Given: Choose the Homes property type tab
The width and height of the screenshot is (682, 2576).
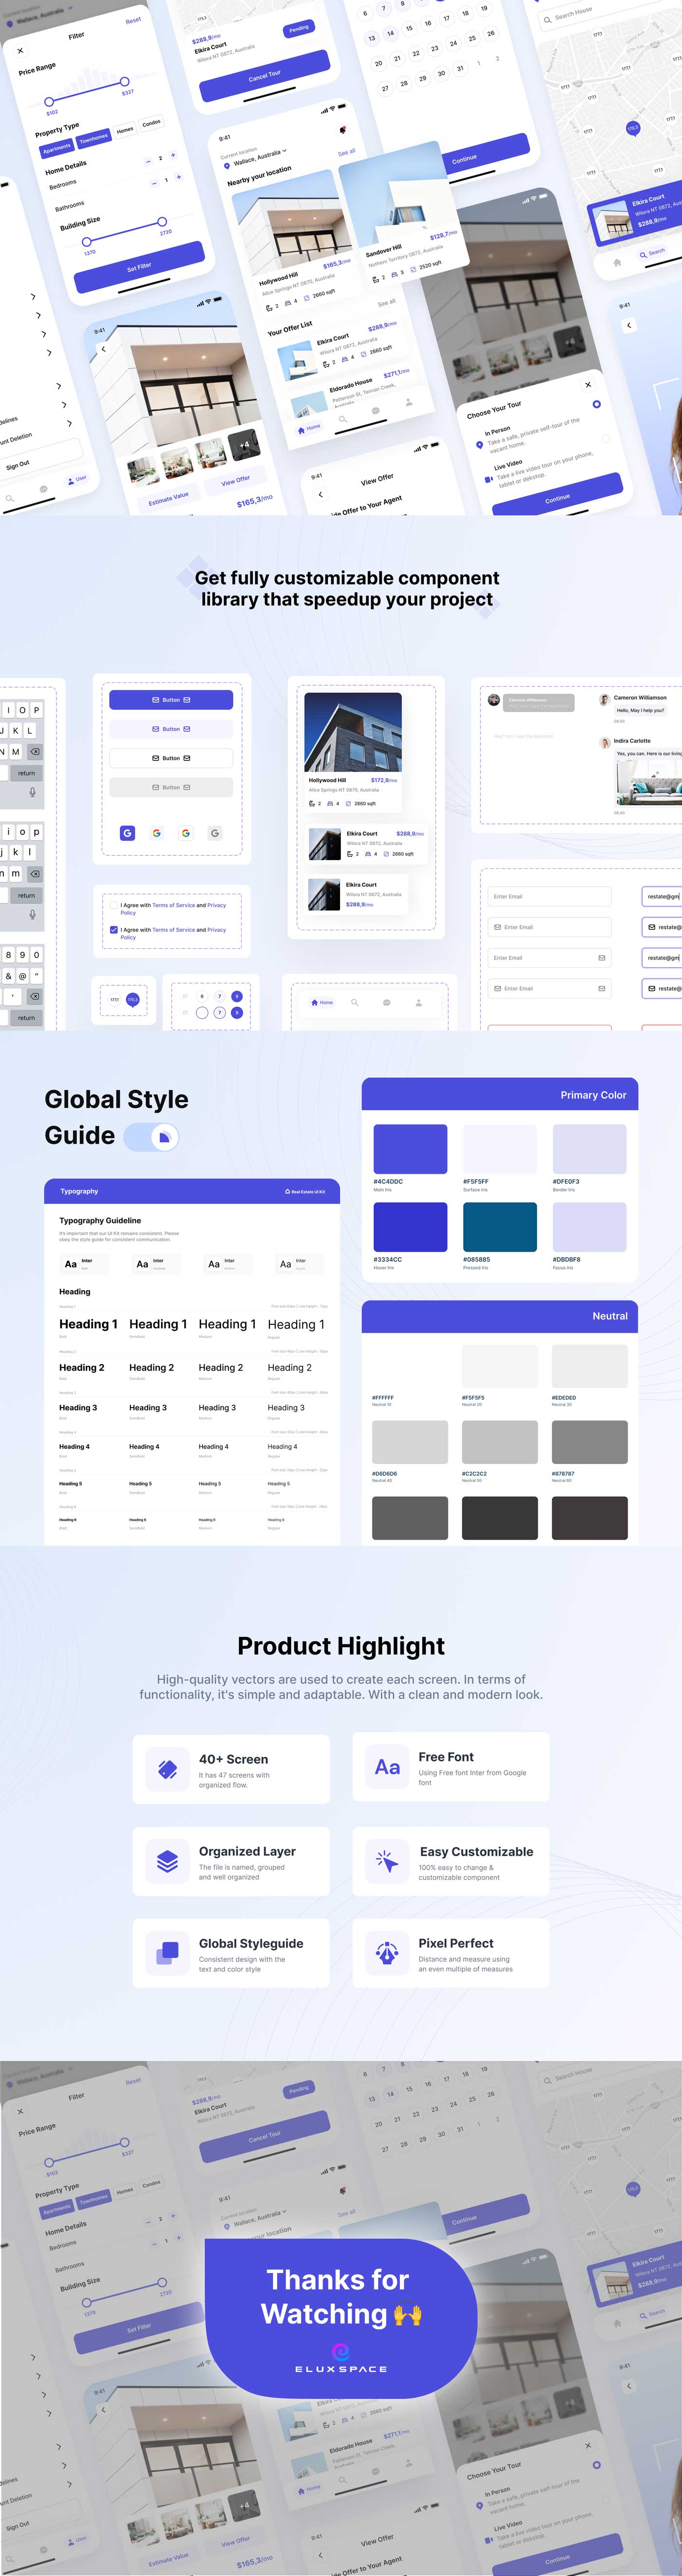Looking at the screenshot, I should click(125, 130).
